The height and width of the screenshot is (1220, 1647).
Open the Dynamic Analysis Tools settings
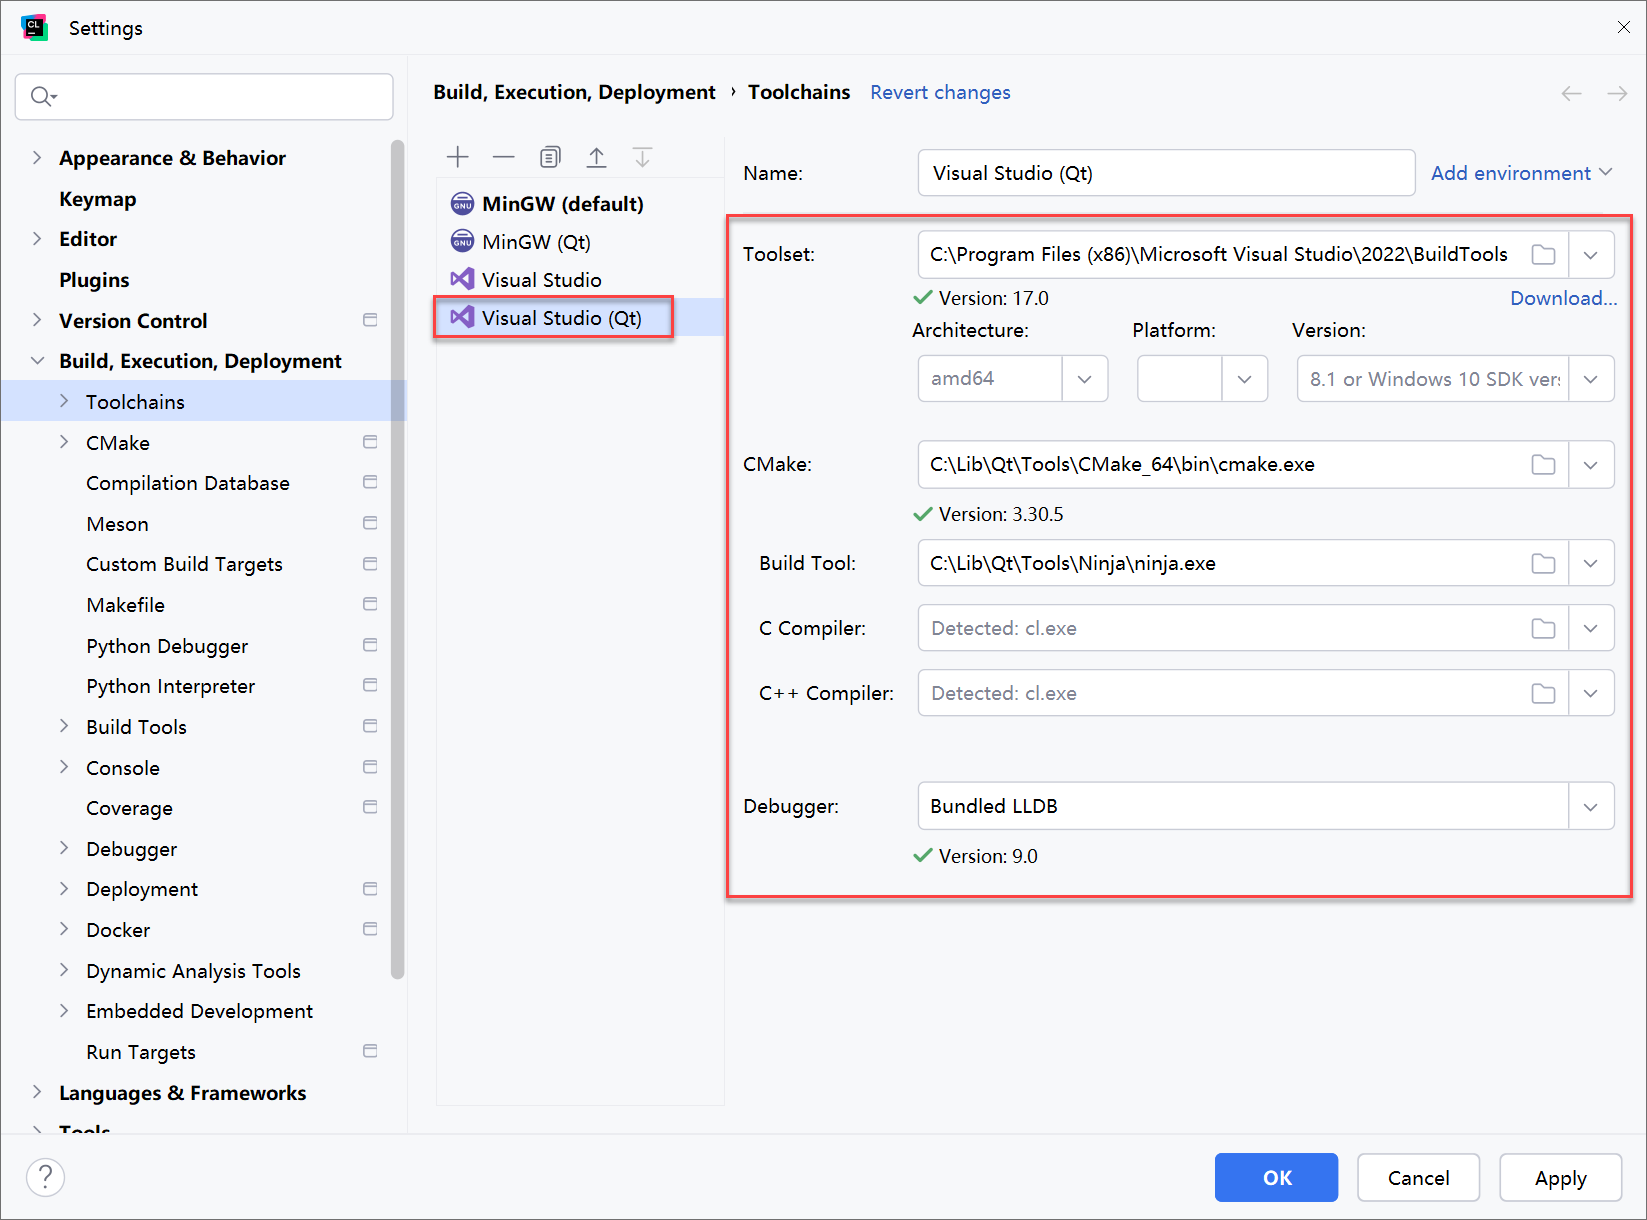coord(193,971)
